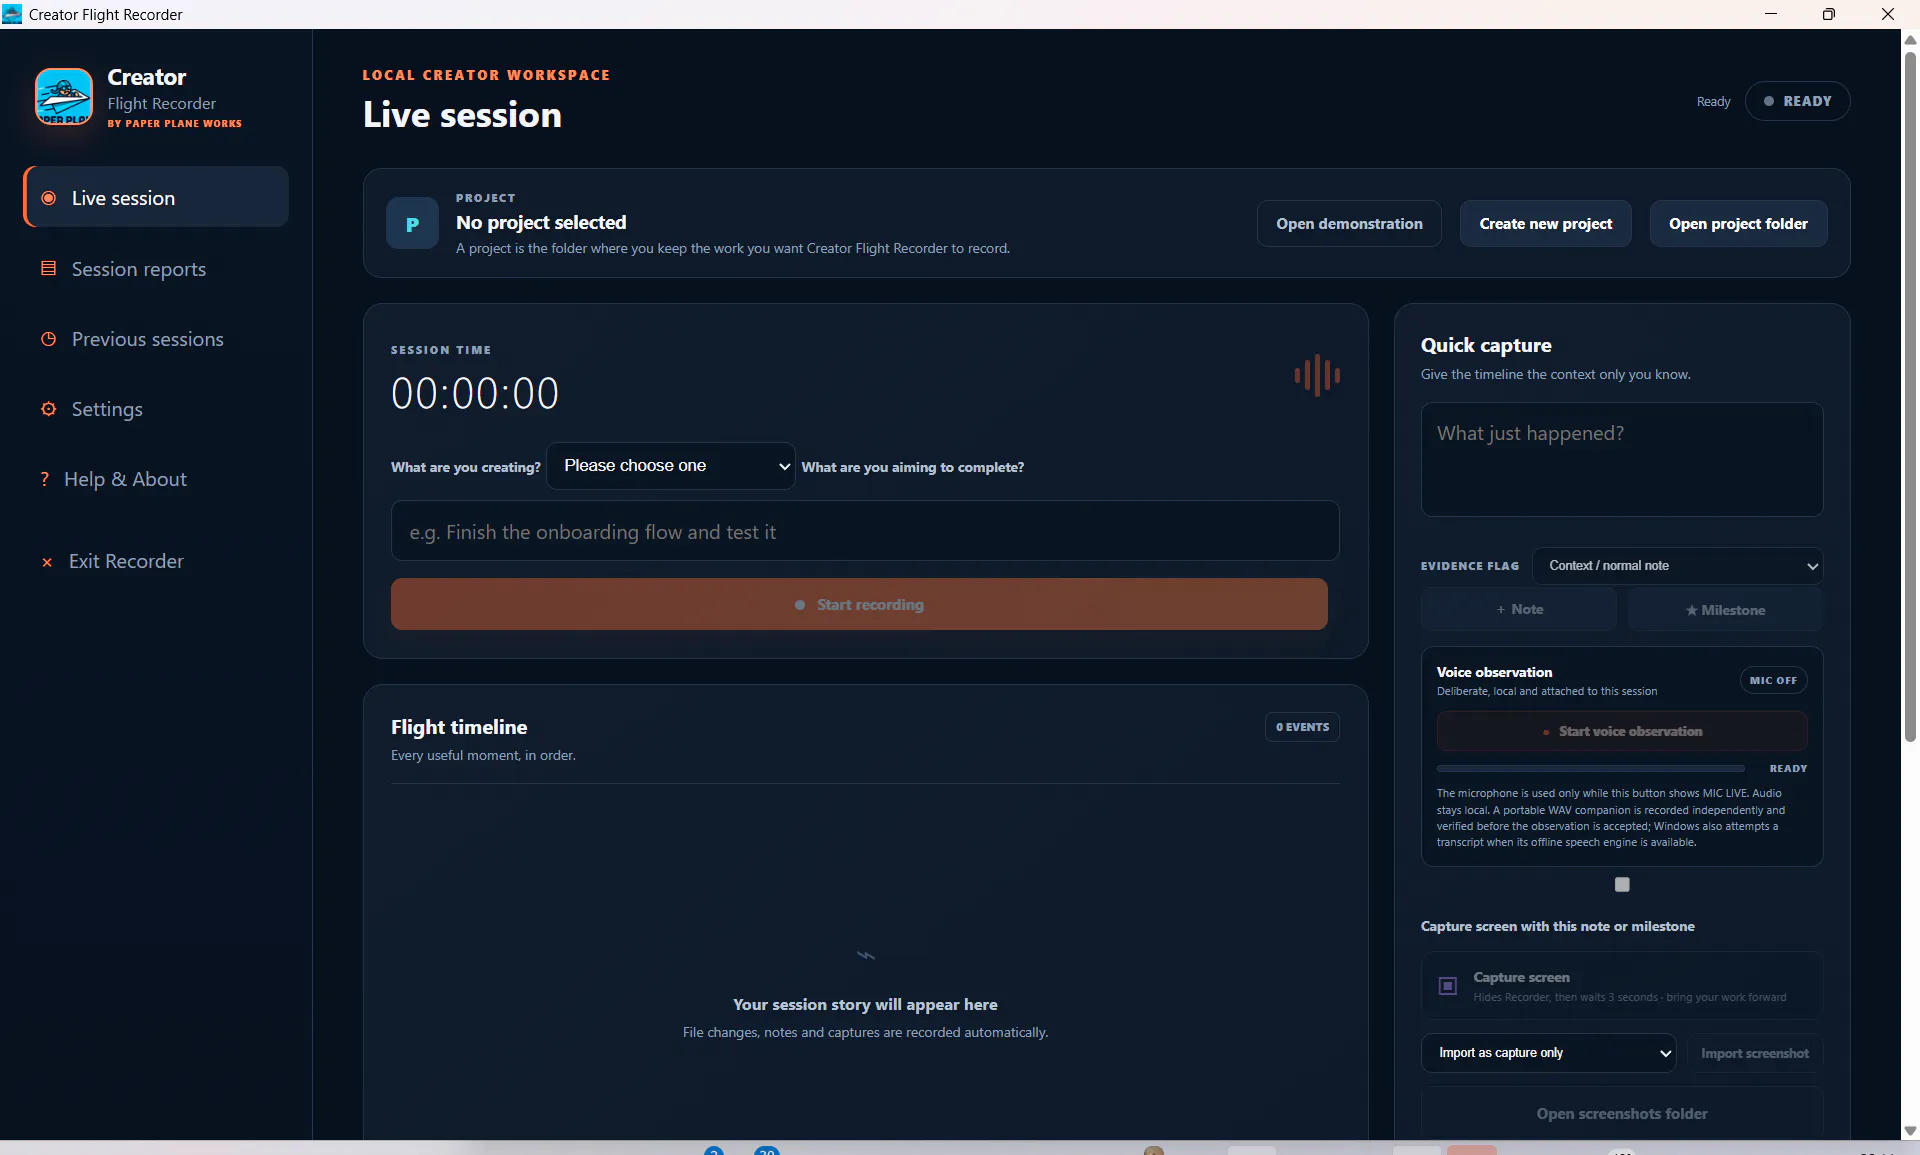Click the Settings gear icon
Viewport: 1920px width, 1155px height.
coord(48,409)
